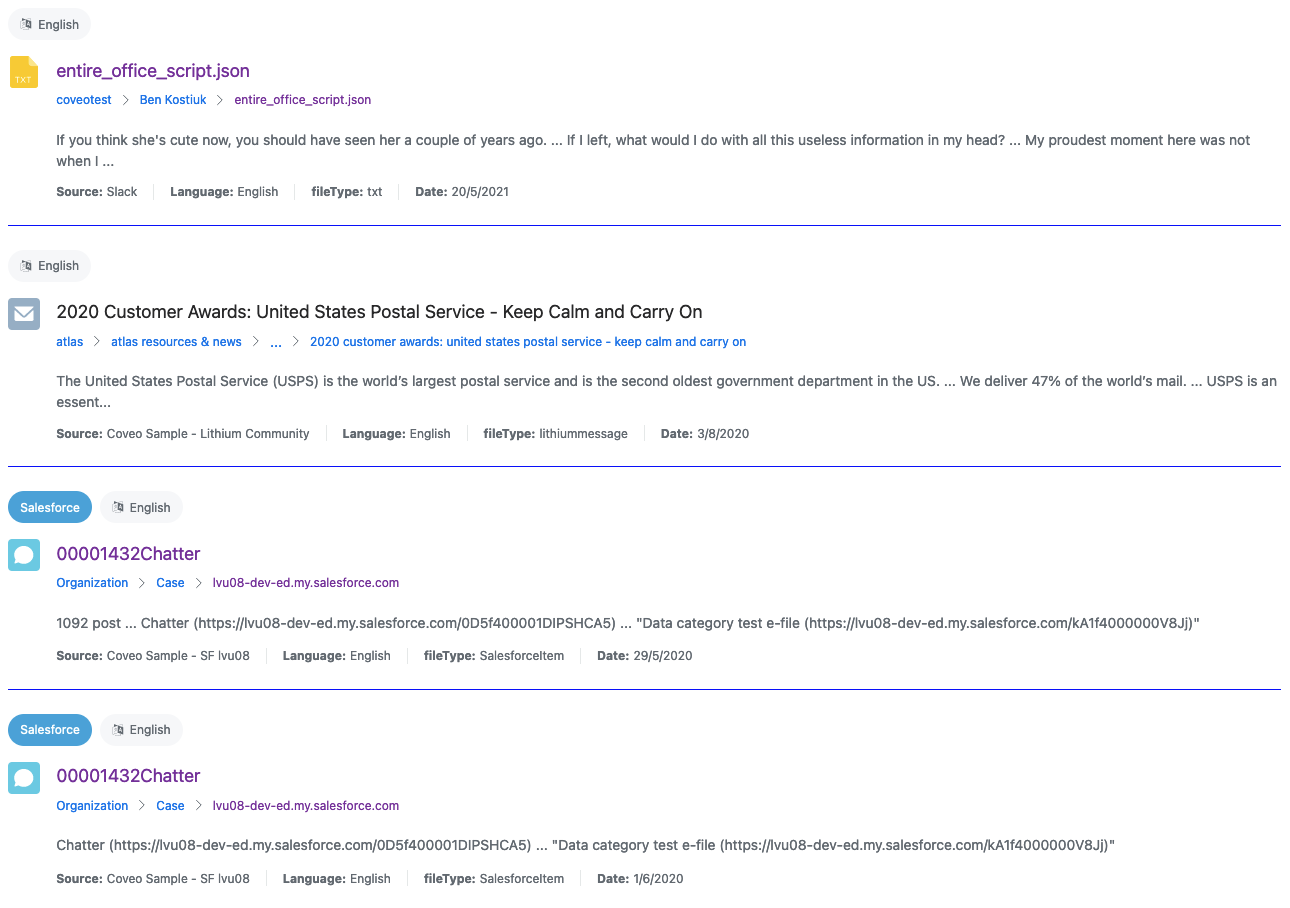Open entire_office_script.json result title
Image resolution: width=1290 pixels, height=908 pixels.
click(153, 71)
